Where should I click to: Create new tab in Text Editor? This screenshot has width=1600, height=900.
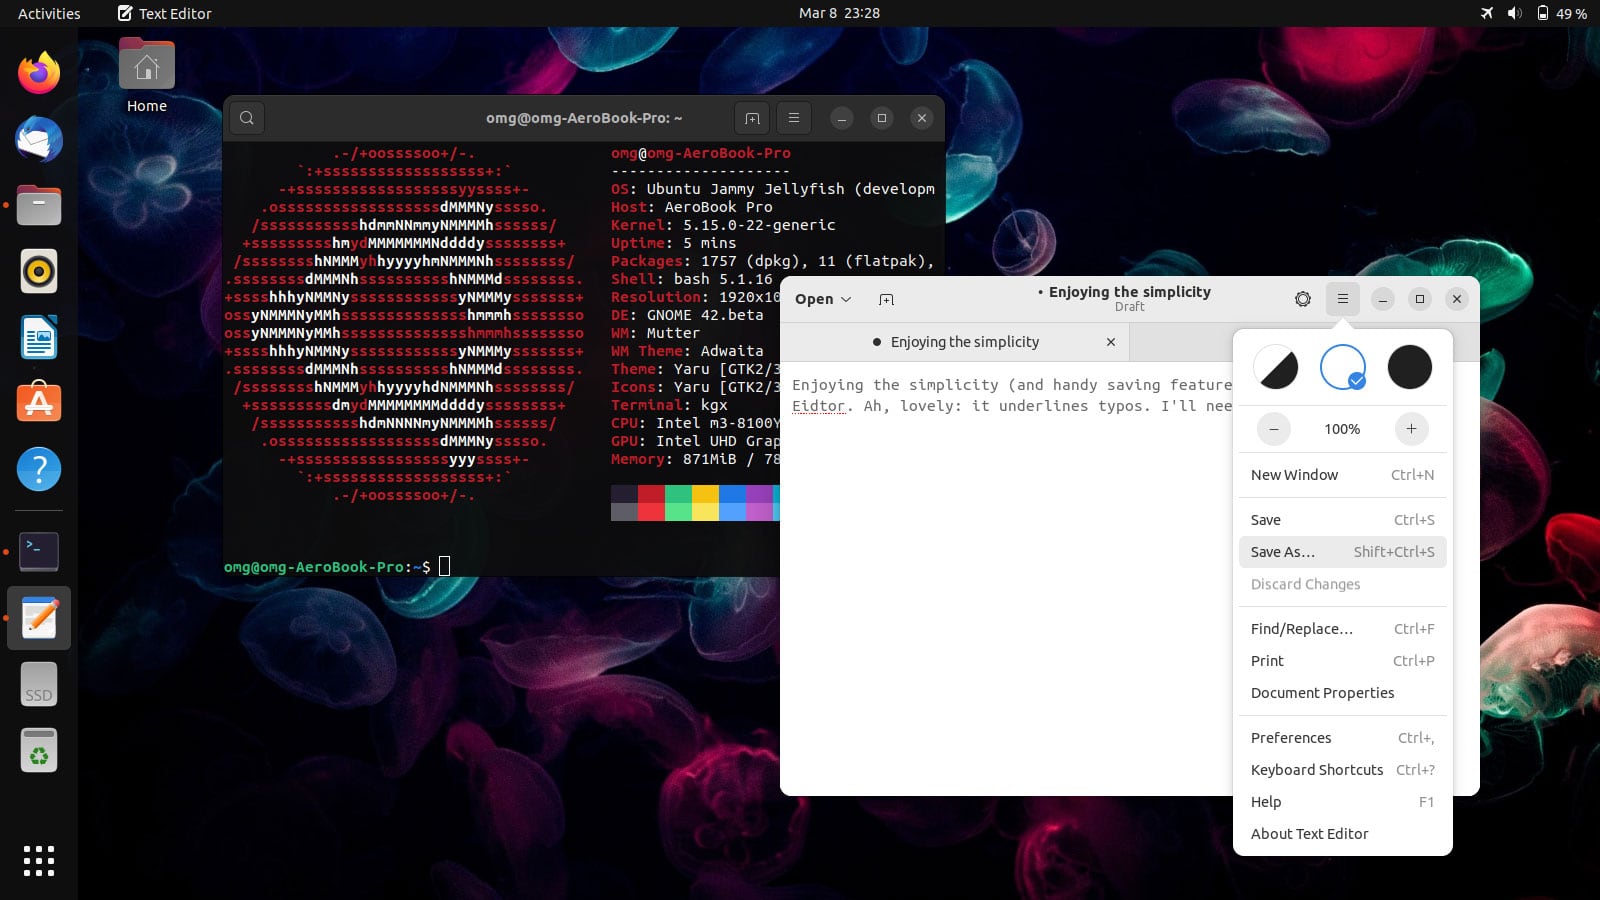coord(886,299)
